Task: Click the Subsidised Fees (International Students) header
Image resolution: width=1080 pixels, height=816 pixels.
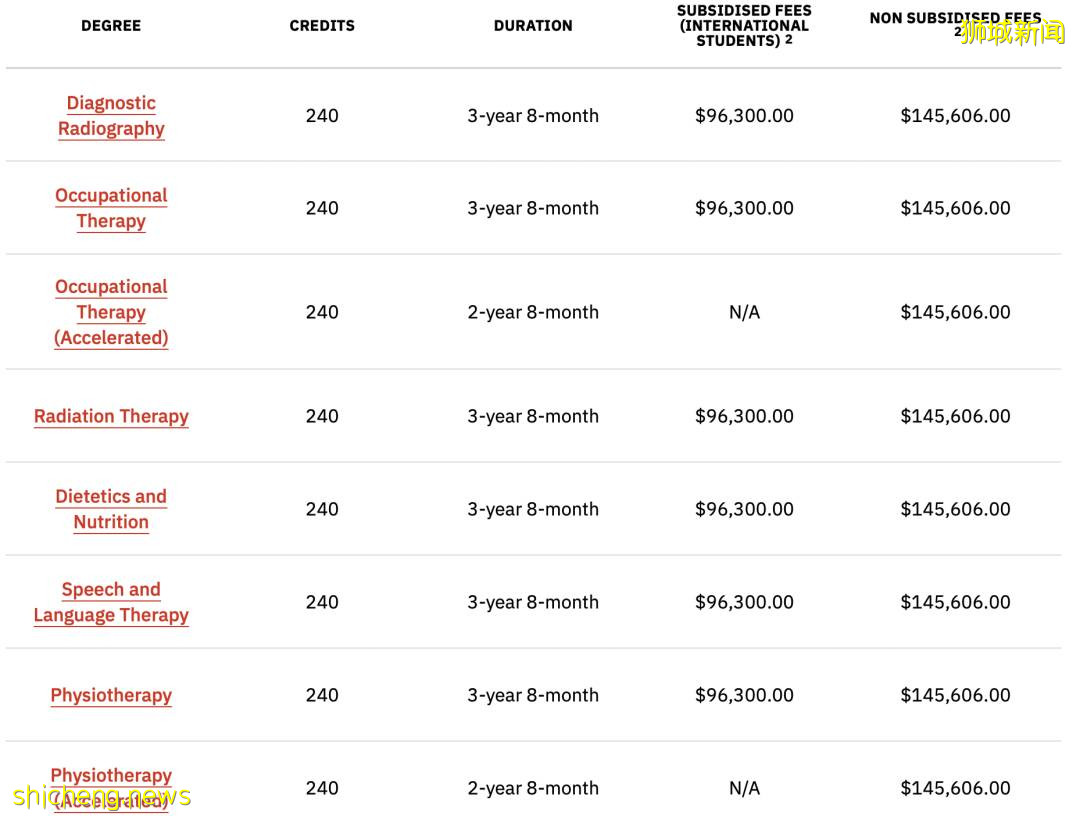Action: (x=744, y=26)
